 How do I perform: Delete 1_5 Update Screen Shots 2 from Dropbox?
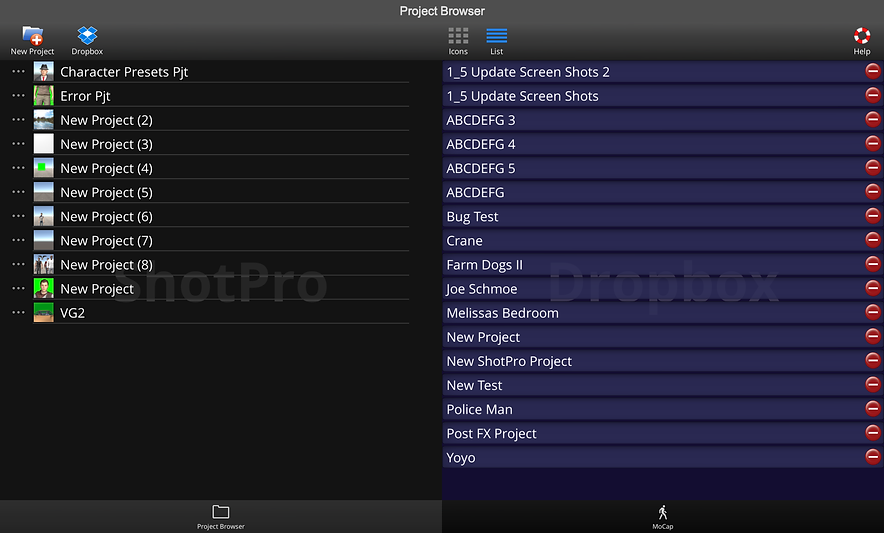pos(873,71)
